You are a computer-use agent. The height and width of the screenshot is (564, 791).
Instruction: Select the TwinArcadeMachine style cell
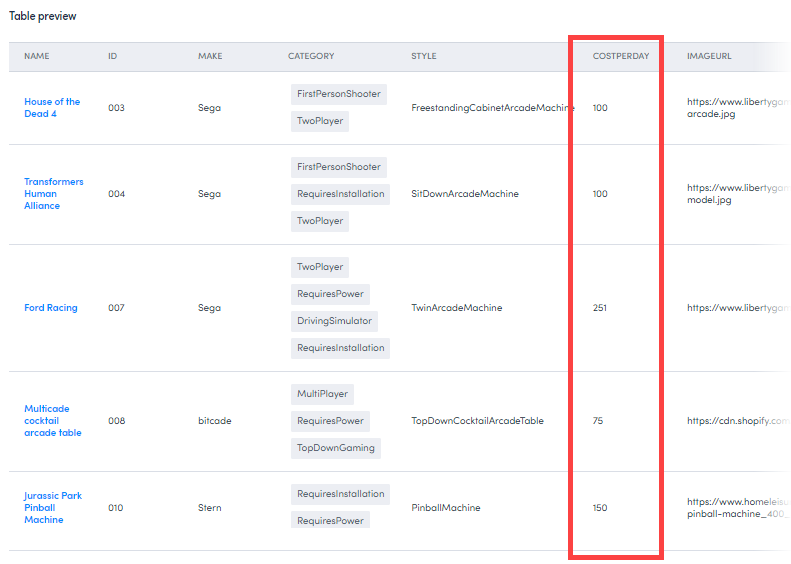click(456, 308)
